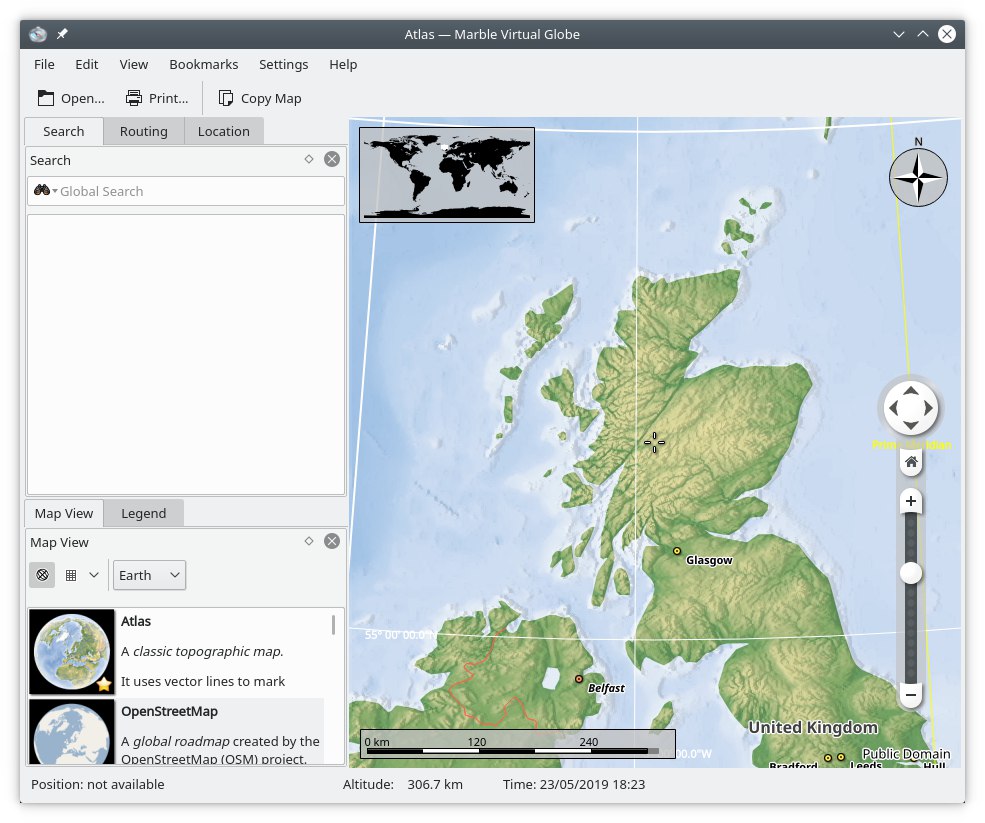Select the Map View tab
Viewport: 985px width, 823px height.
tap(64, 513)
